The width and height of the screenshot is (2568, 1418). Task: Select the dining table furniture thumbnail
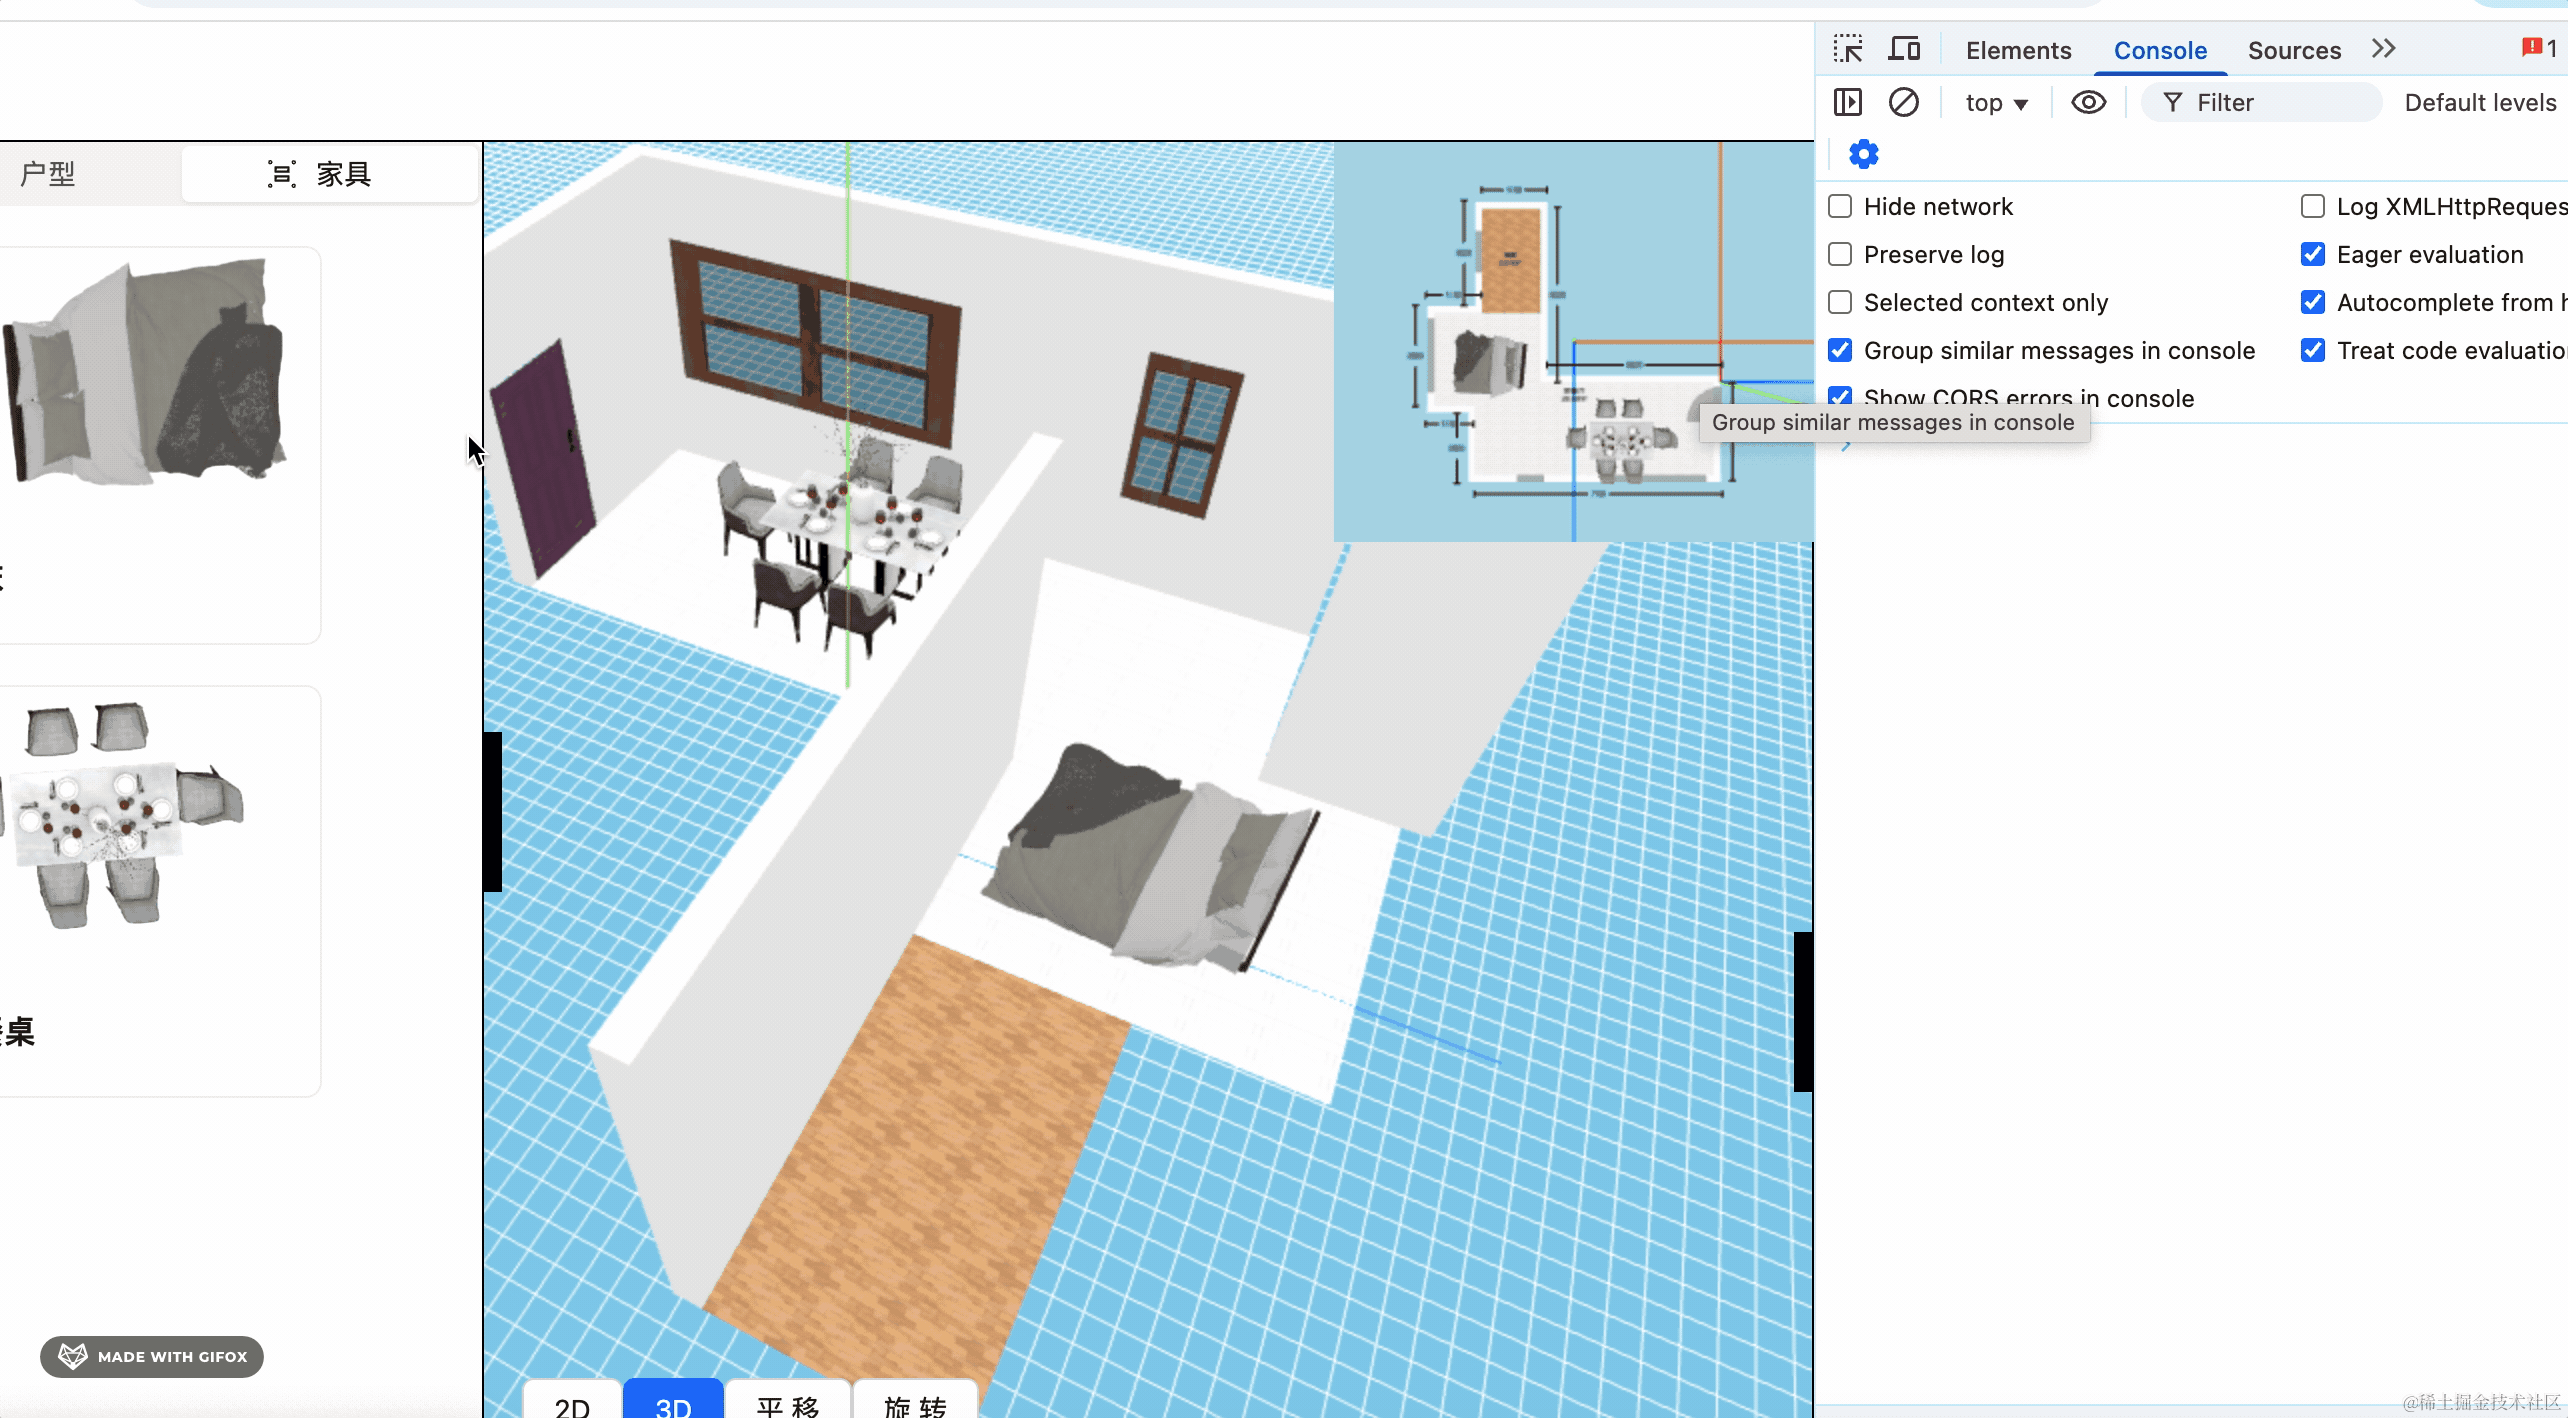pyautogui.click(x=122, y=815)
